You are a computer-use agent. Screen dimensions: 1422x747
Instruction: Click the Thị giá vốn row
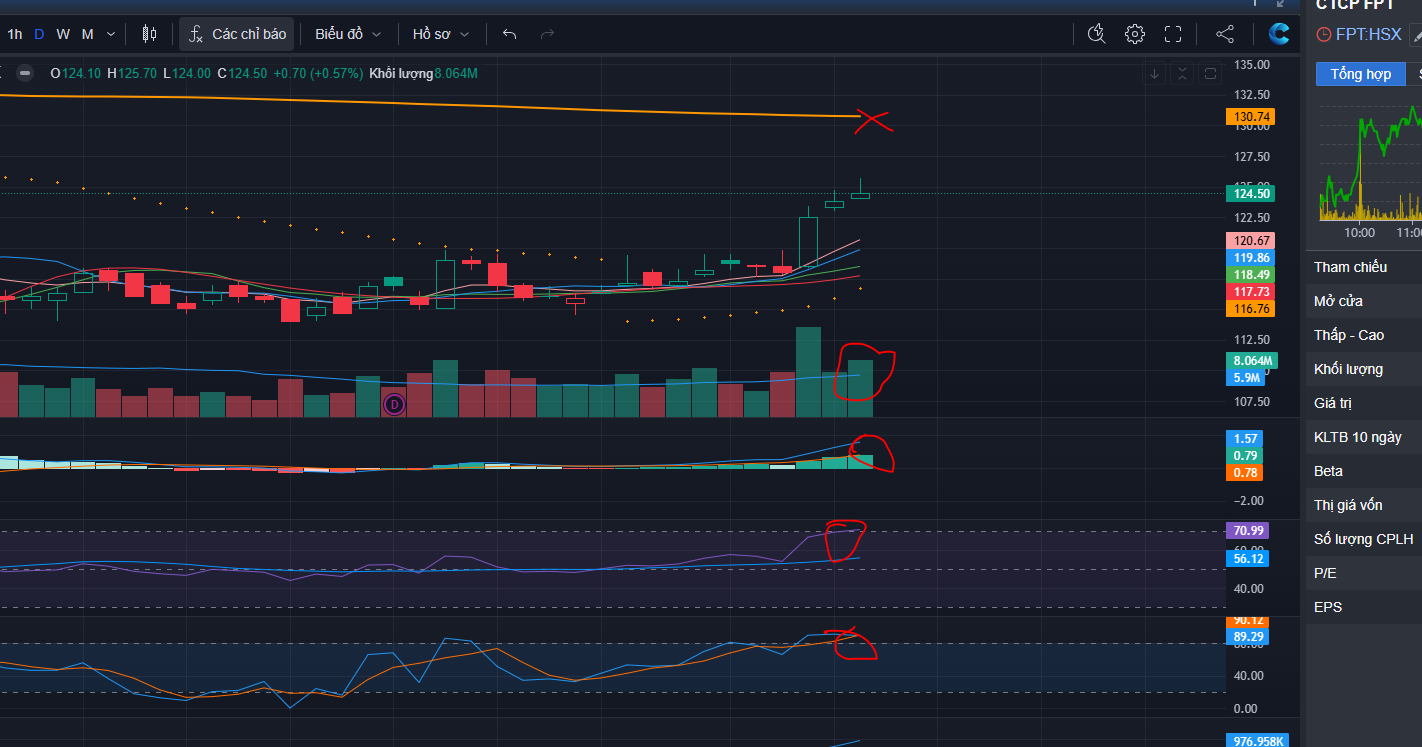pyautogui.click(x=1364, y=505)
